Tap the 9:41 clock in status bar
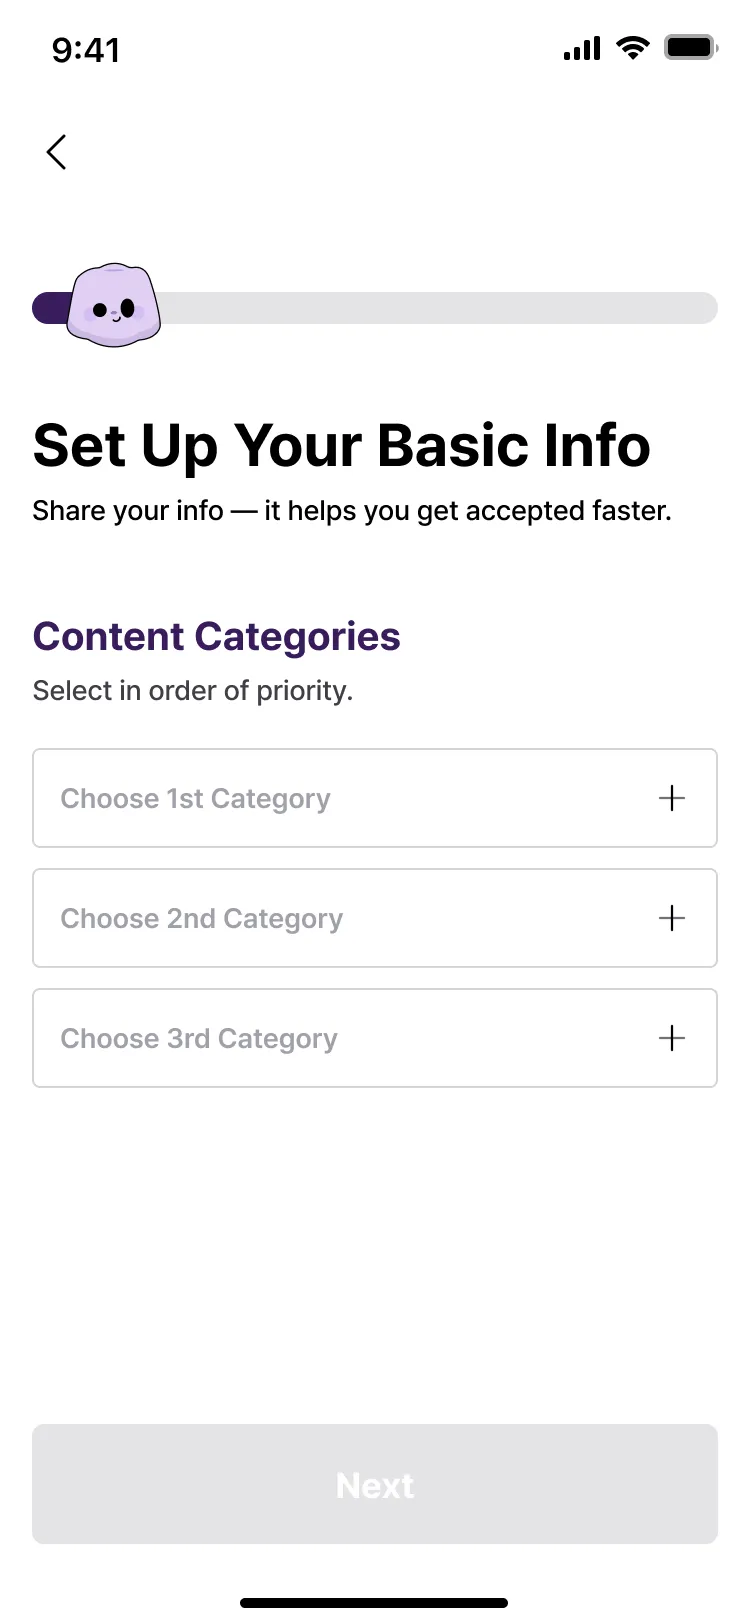The image size is (750, 1624). point(86,49)
